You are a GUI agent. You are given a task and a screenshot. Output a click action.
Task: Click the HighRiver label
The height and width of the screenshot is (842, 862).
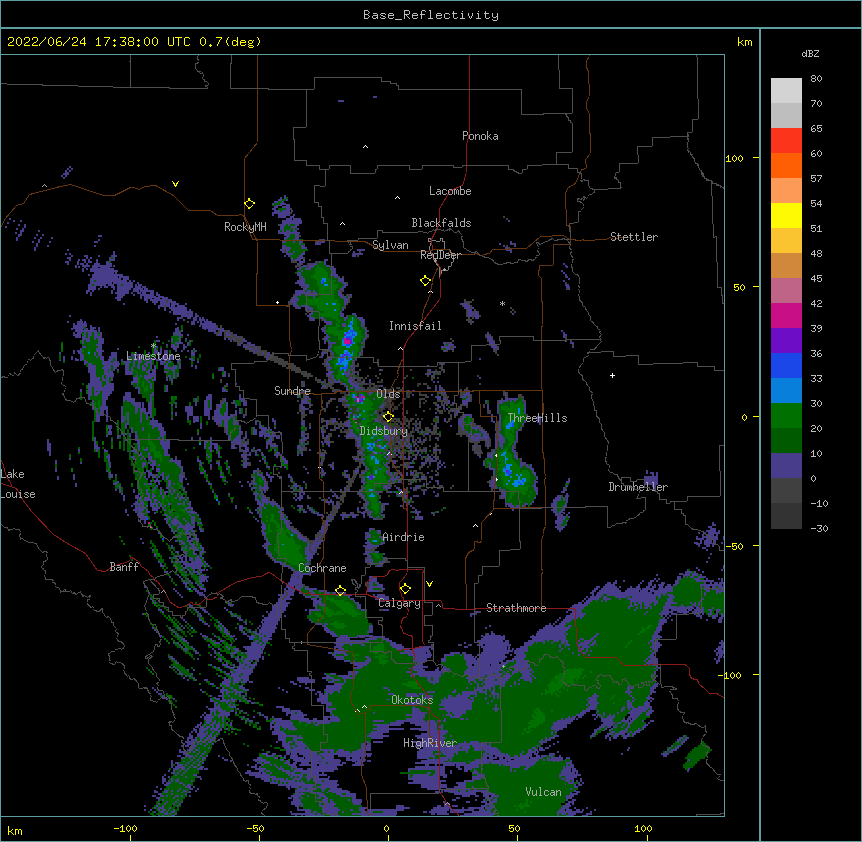pyautogui.click(x=430, y=743)
